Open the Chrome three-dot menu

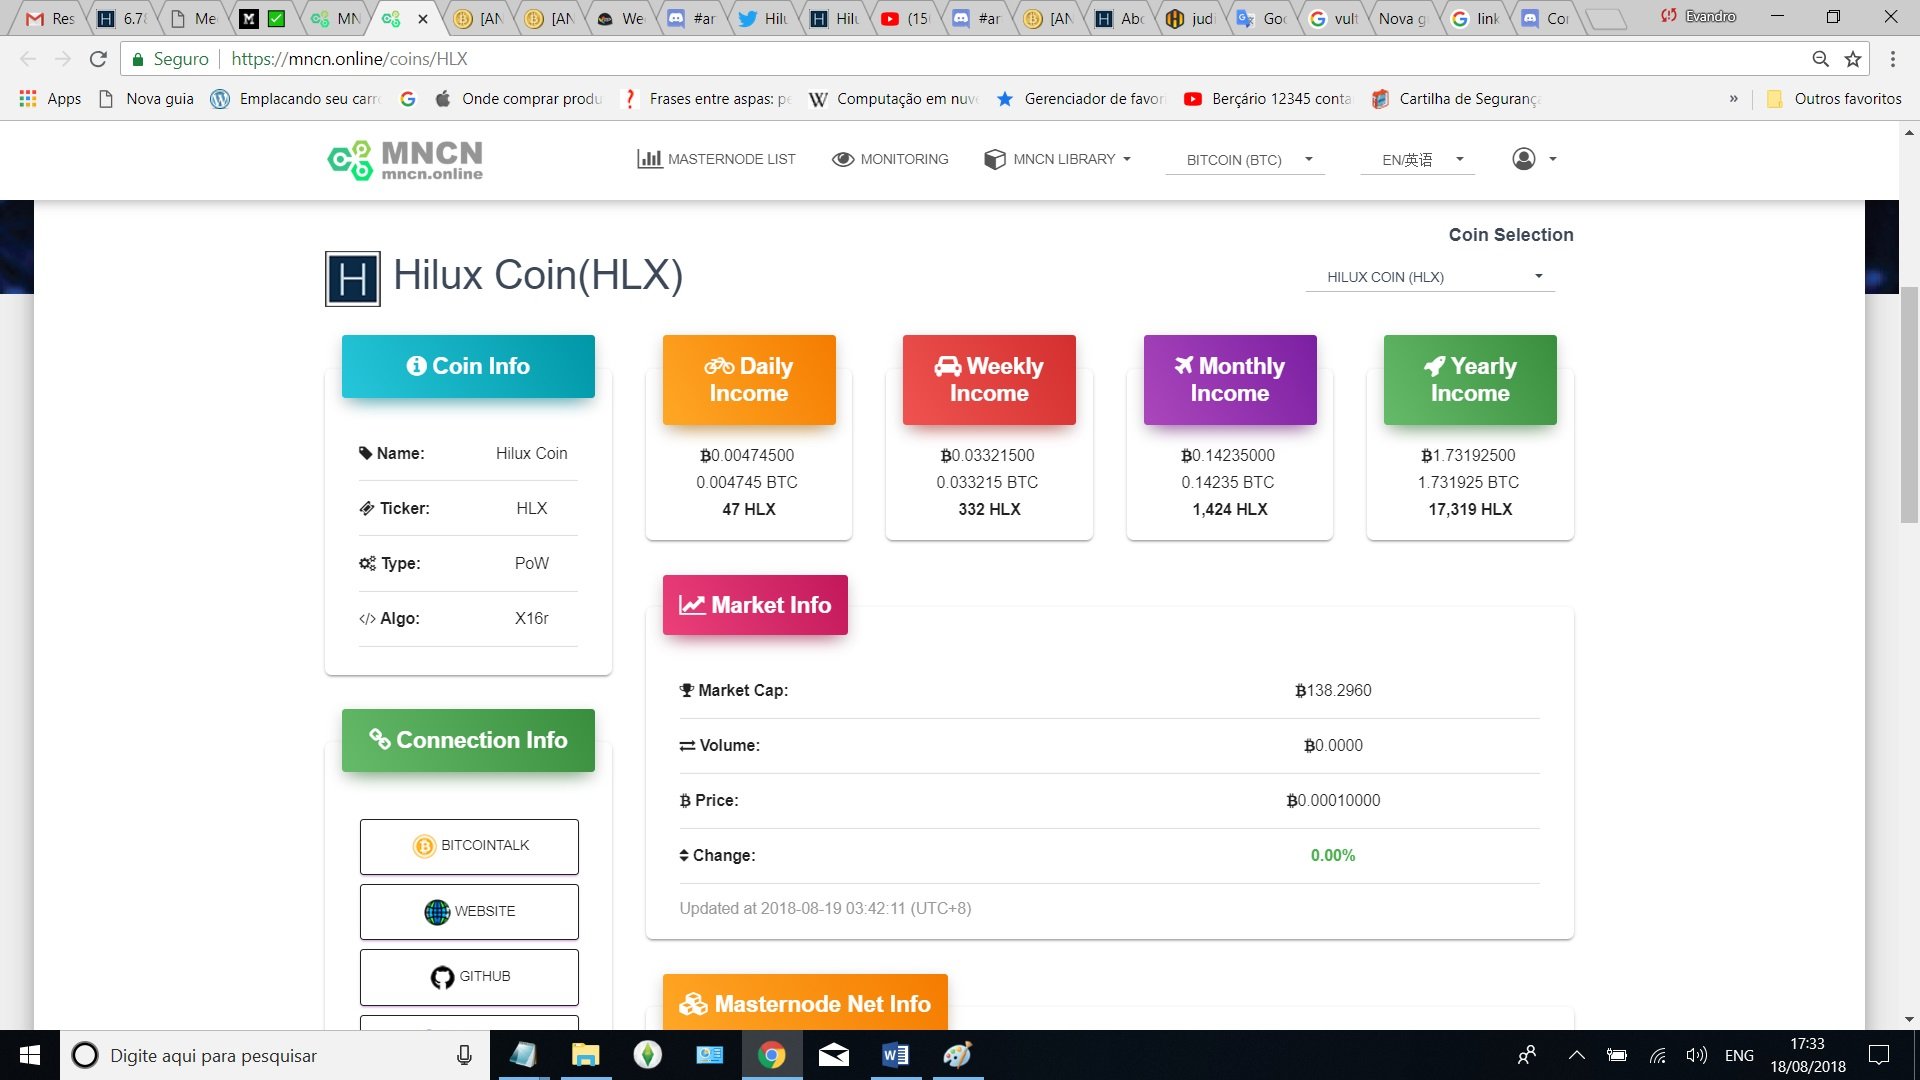click(x=1893, y=59)
